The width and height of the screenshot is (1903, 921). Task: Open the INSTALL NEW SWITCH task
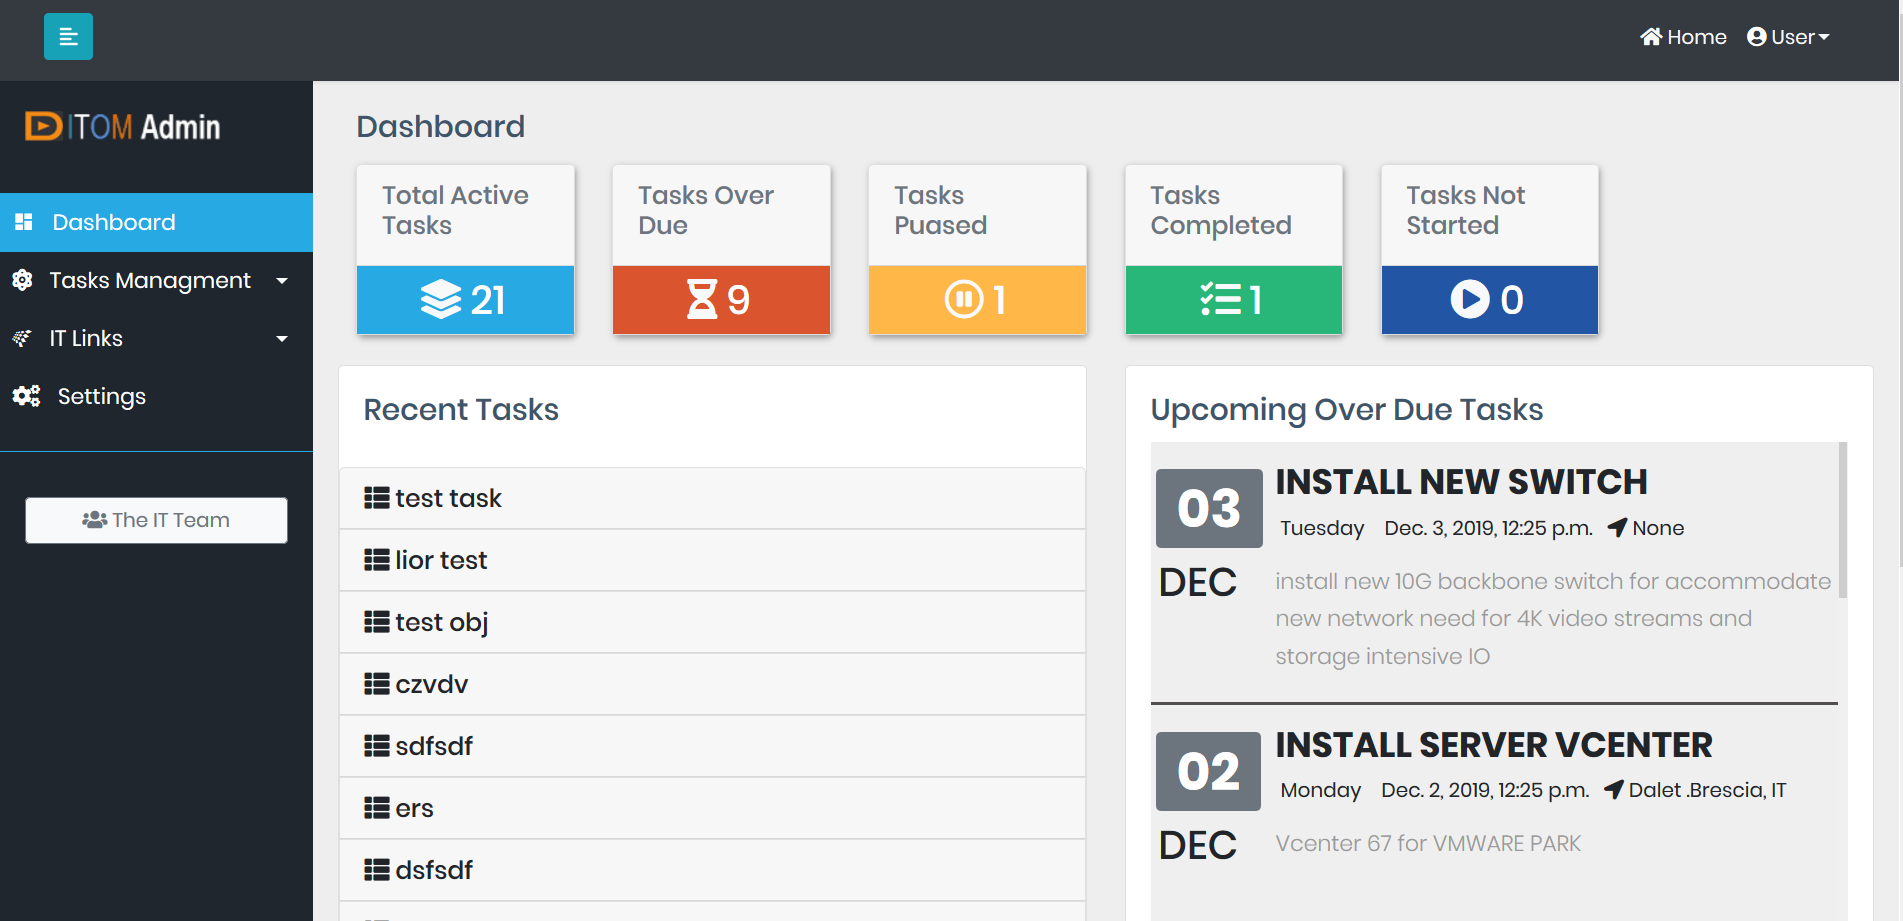[1461, 481]
